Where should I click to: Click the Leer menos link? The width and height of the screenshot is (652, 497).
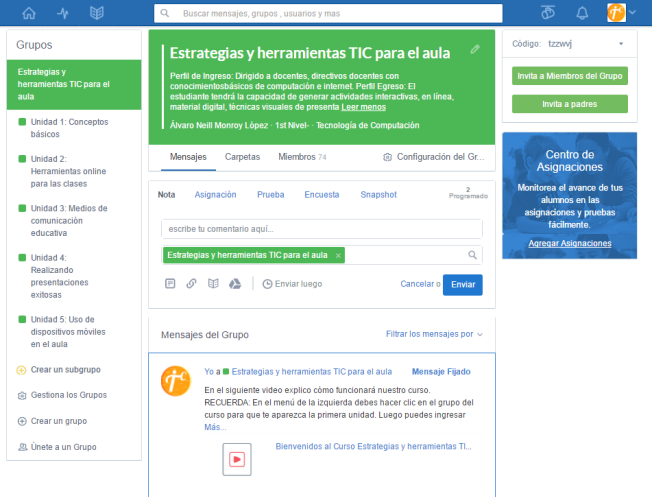[x=363, y=107]
